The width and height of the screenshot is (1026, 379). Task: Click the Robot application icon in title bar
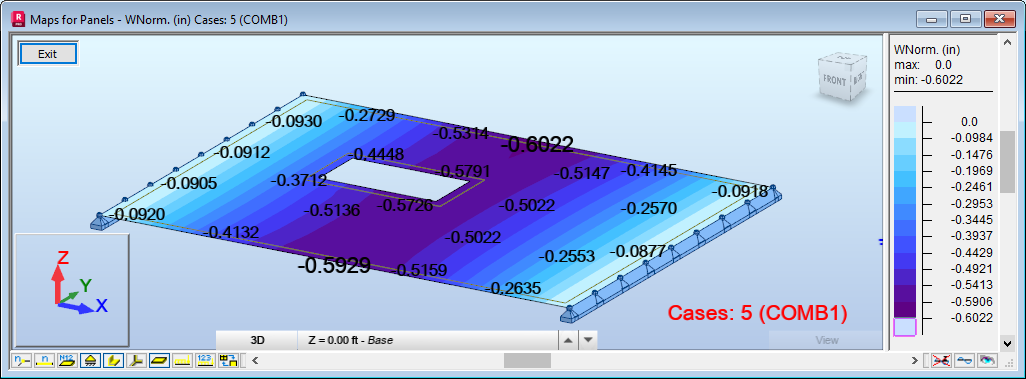click(x=18, y=20)
